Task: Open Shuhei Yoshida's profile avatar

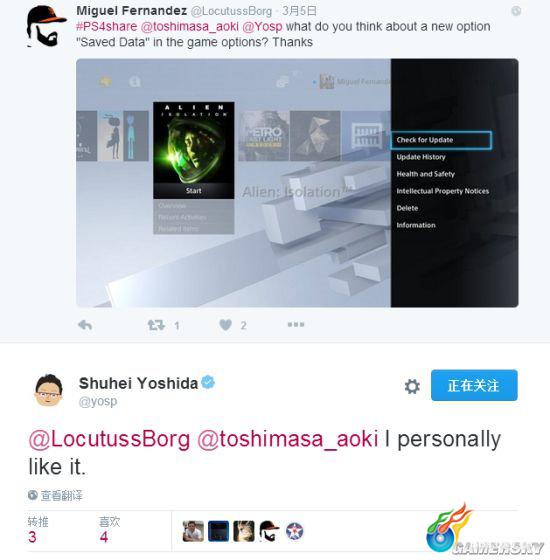Action: pyautogui.click(x=49, y=390)
